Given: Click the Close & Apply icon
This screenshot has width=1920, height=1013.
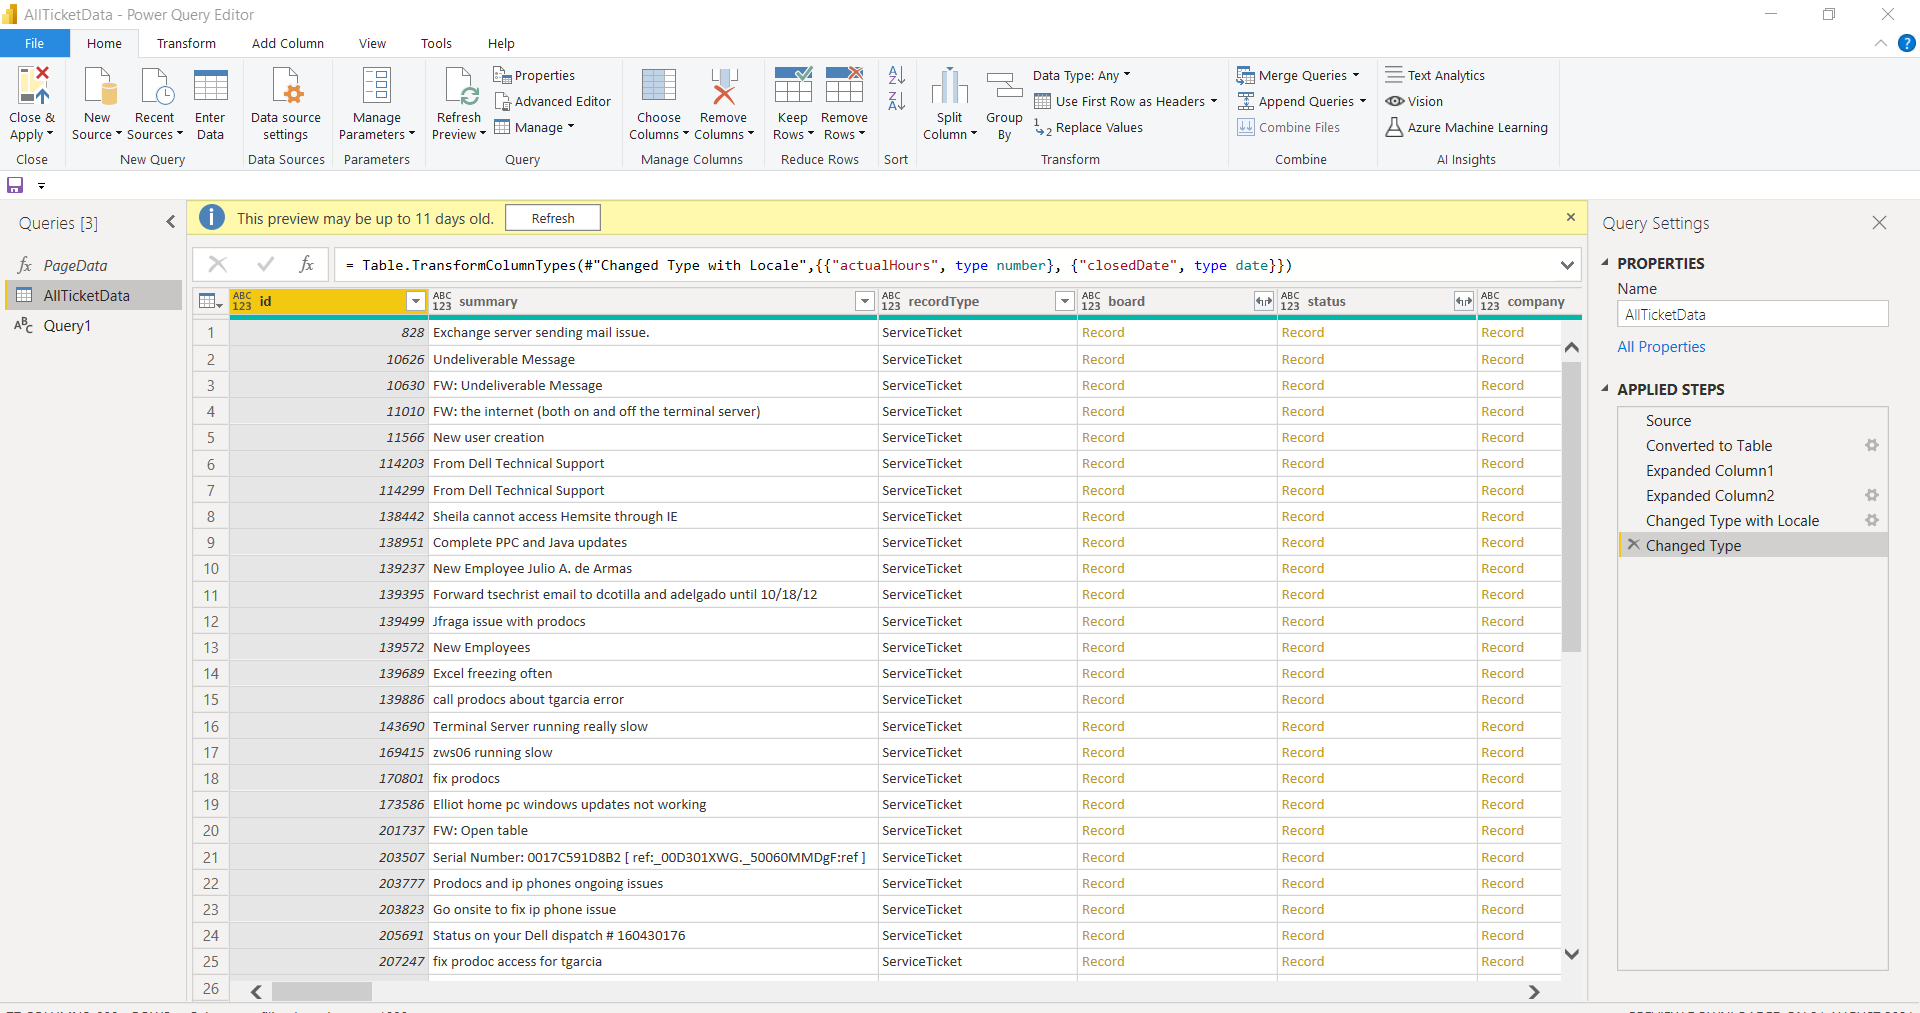Looking at the screenshot, I should [32, 86].
